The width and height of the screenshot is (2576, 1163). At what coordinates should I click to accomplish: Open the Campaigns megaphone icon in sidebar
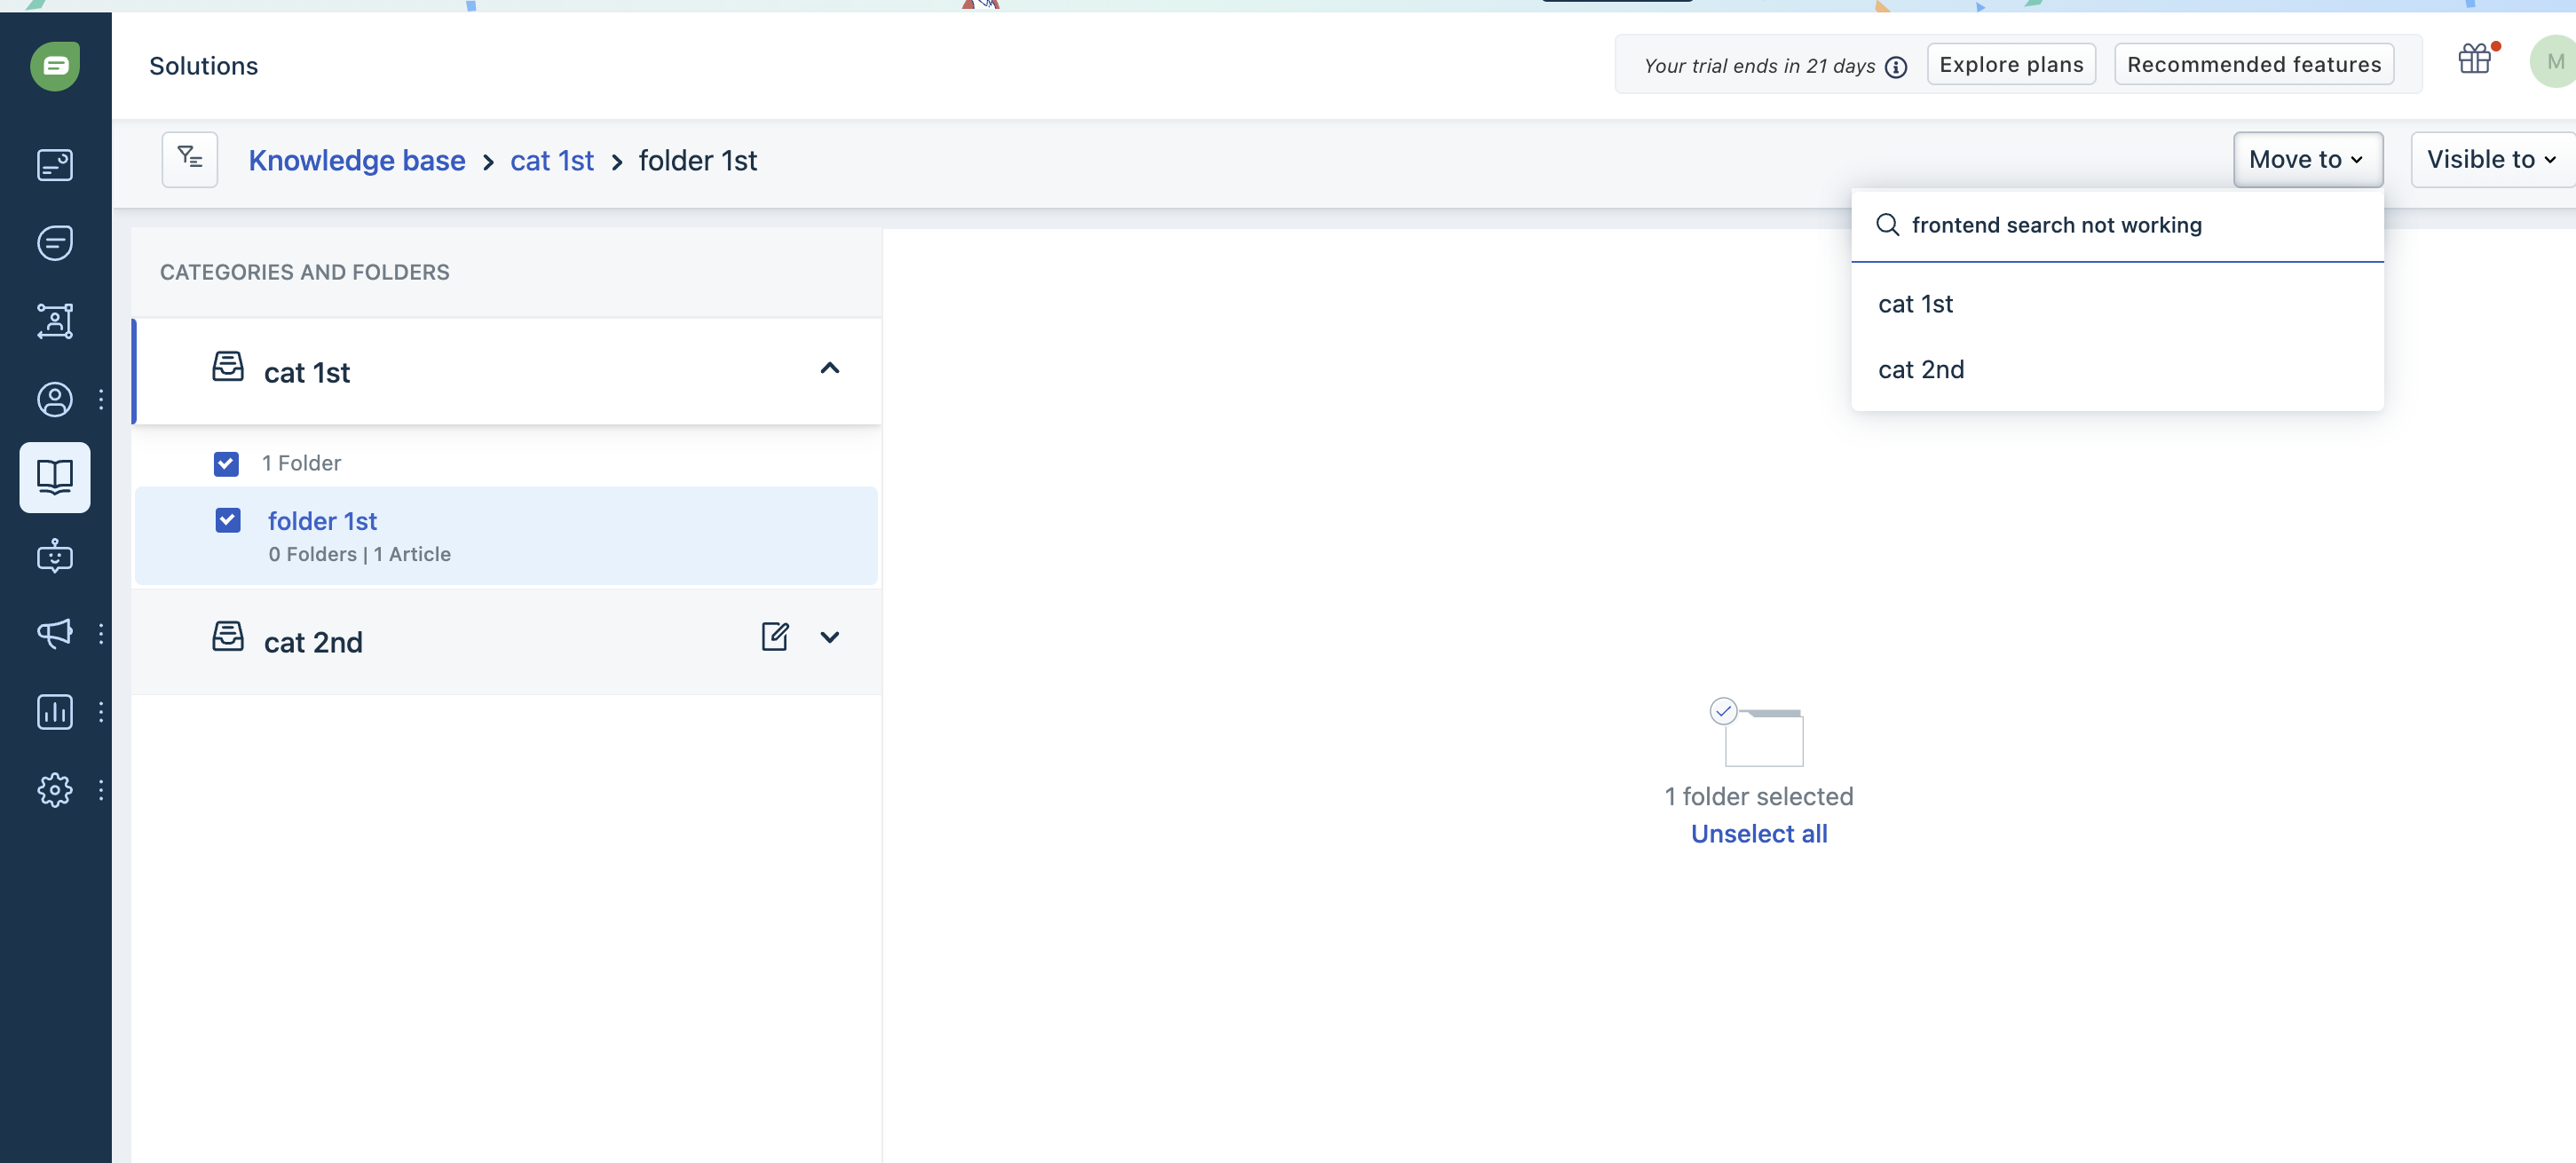[x=55, y=633]
